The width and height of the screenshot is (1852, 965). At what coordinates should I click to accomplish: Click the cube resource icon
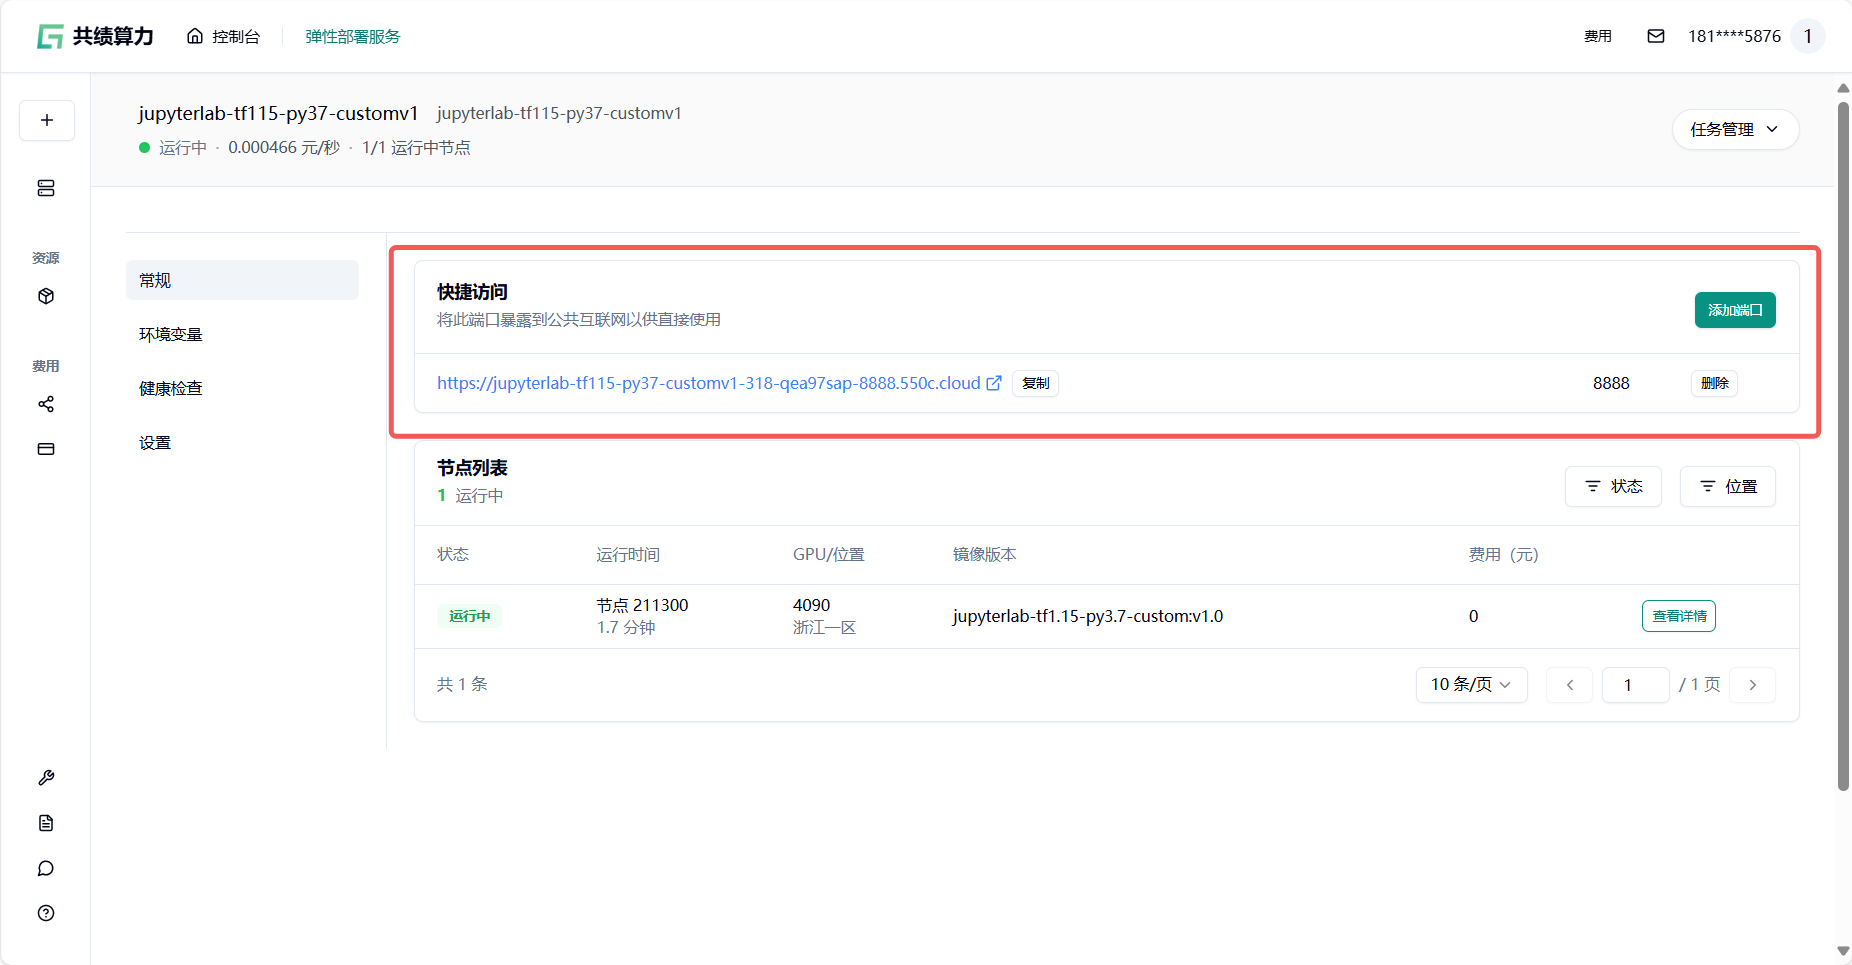[x=46, y=296]
